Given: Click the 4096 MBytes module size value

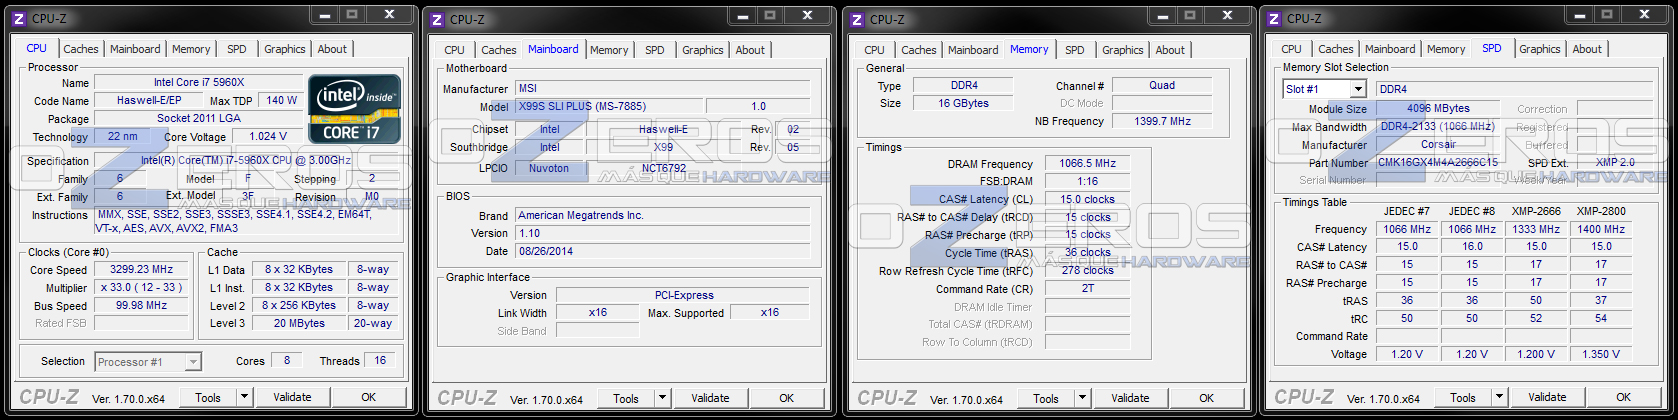Looking at the screenshot, I should [x=1438, y=108].
